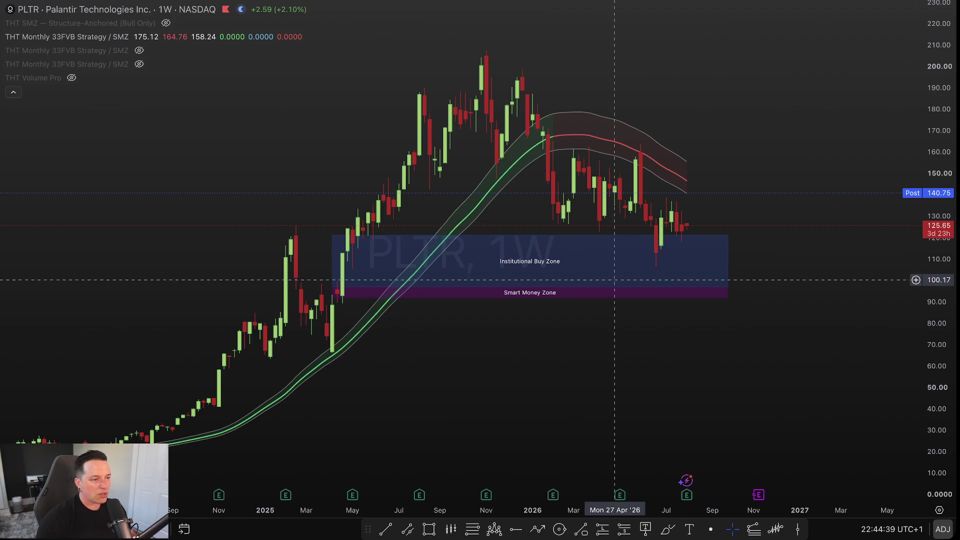Screen dimensions: 960x540
Task: Select the circle drawing tool
Action: 559,529
